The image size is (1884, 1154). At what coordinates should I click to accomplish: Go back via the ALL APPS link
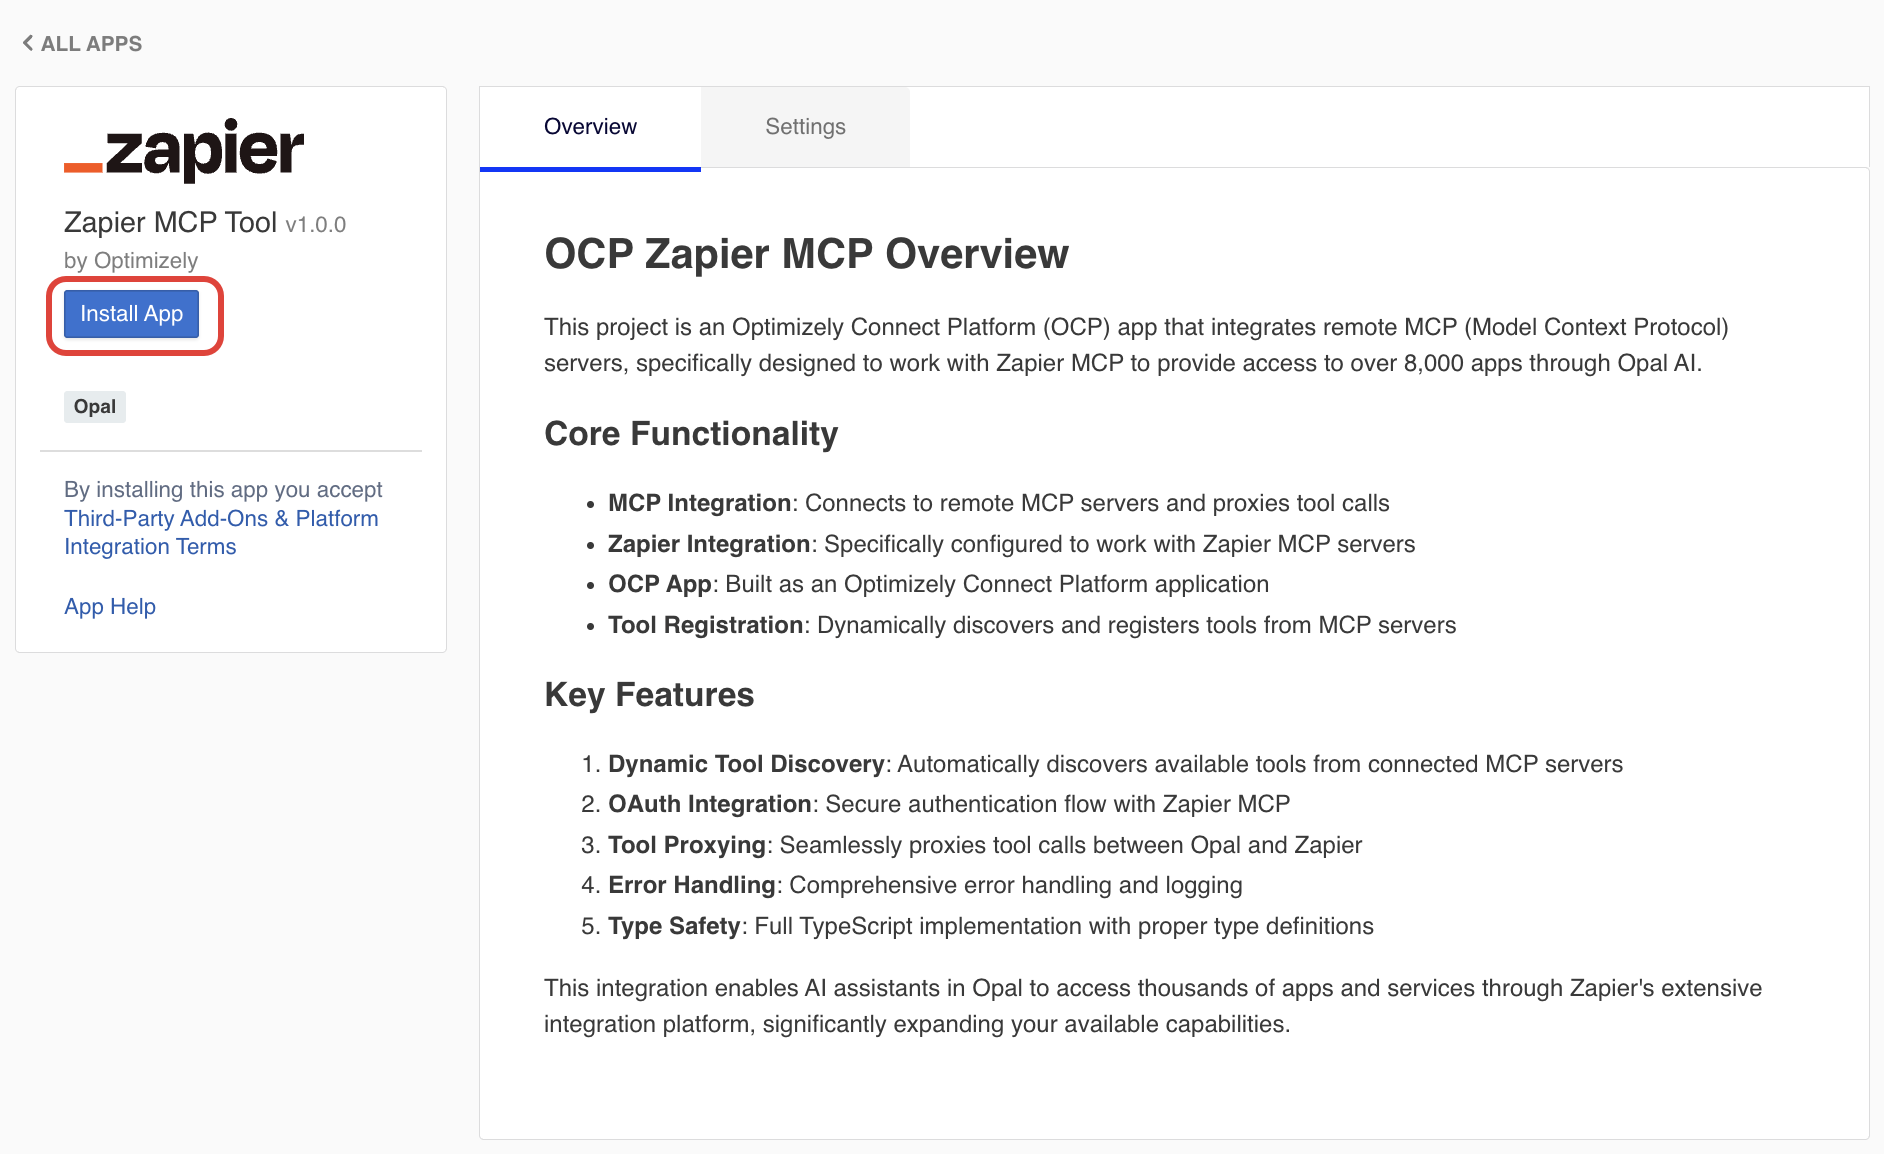[91, 44]
